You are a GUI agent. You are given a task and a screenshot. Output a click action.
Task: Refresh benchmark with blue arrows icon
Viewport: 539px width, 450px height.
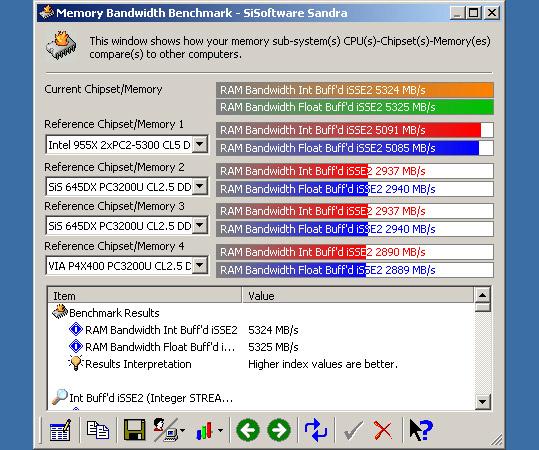pyautogui.click(x=316, y=430)
